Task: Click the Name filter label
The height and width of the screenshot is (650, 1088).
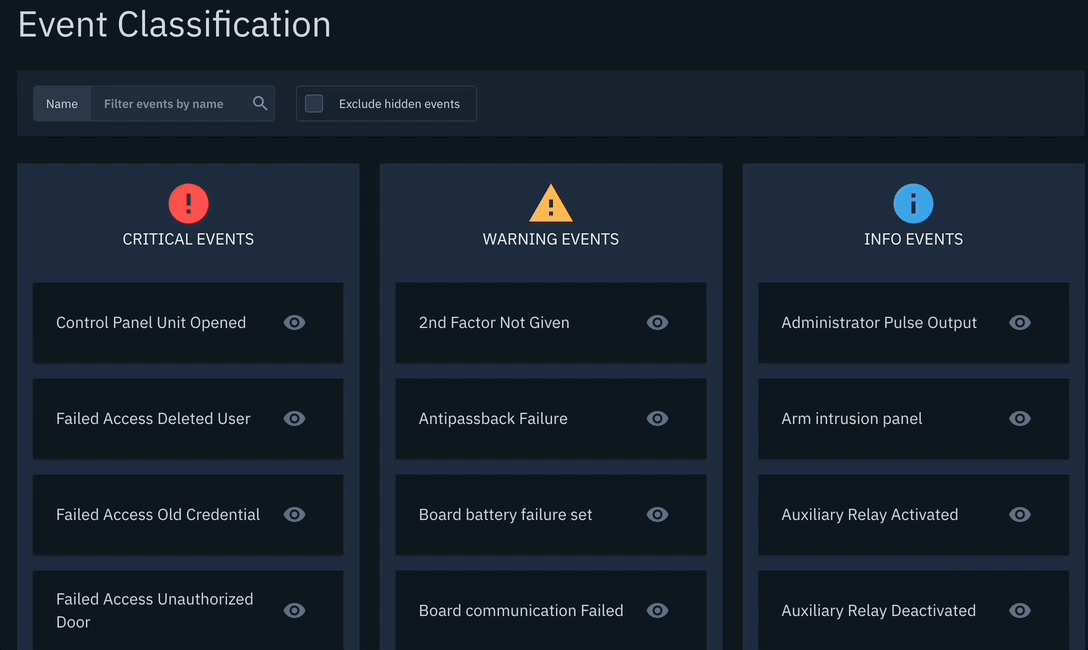Action: (x=62, y=103)
